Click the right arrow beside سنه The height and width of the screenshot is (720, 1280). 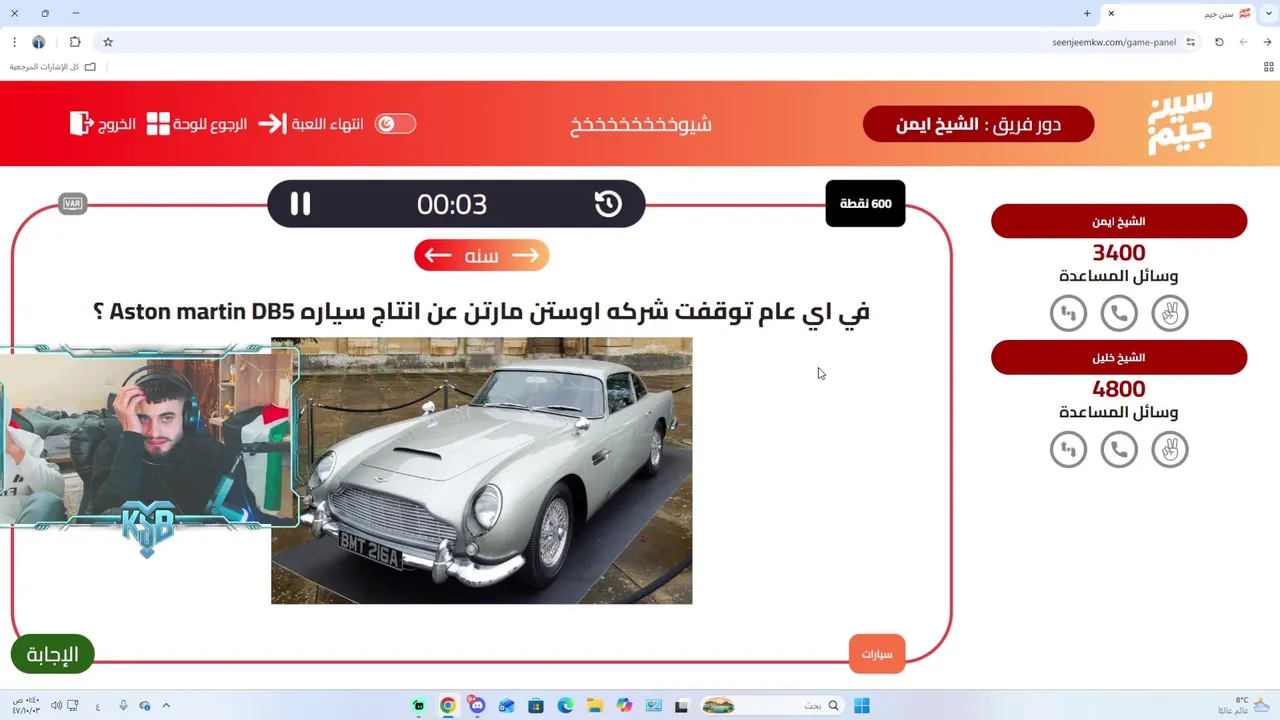tap(526, 256)
